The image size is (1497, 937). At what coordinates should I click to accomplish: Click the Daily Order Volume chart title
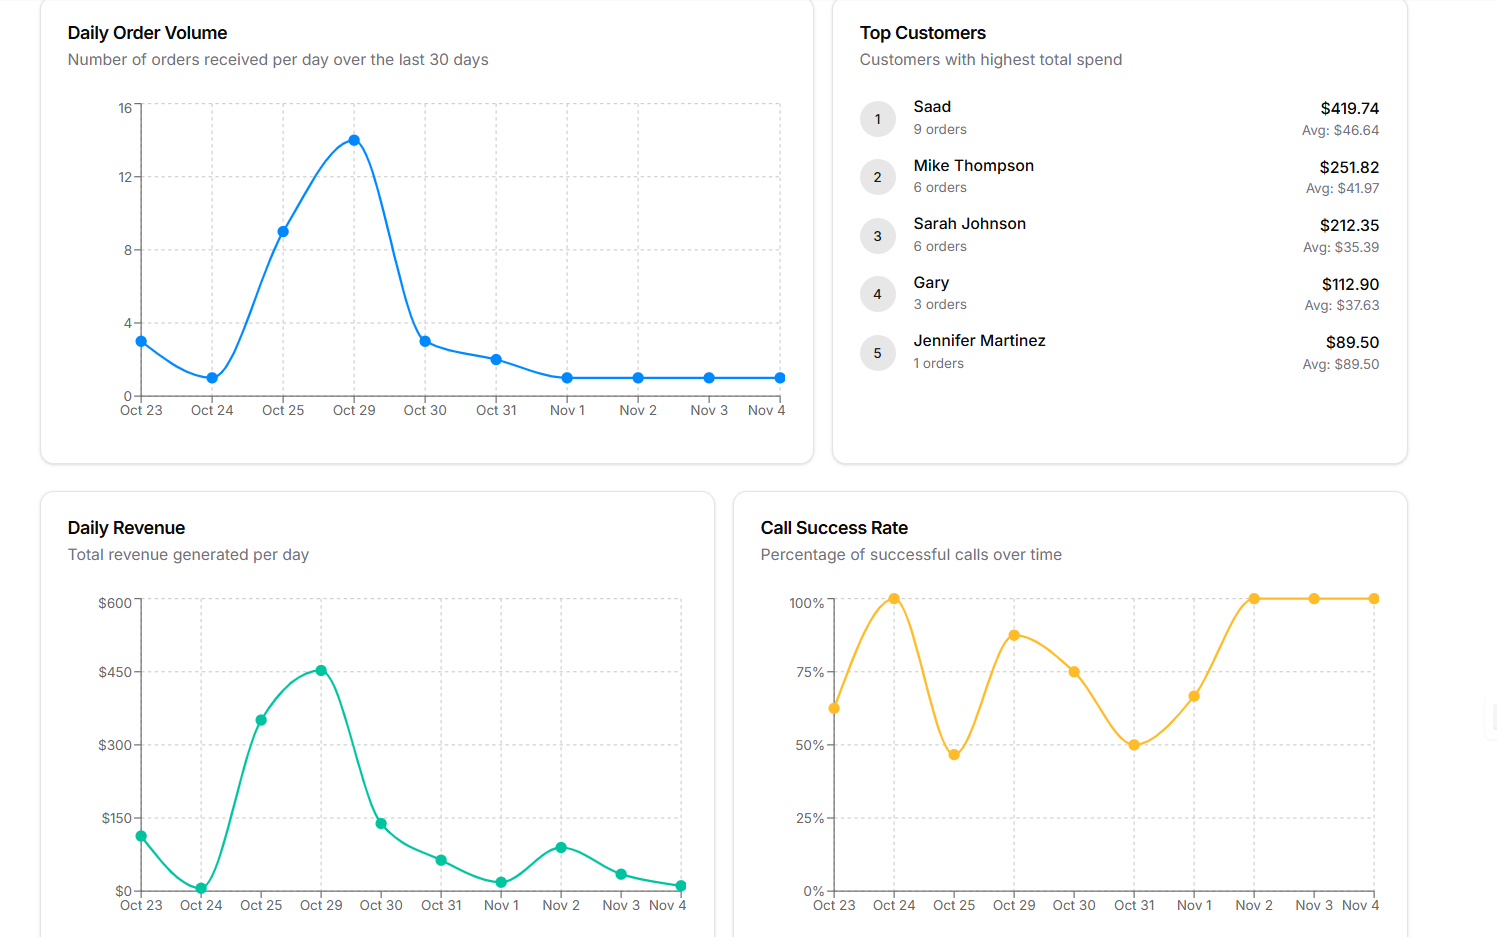[x=147, y=33]
